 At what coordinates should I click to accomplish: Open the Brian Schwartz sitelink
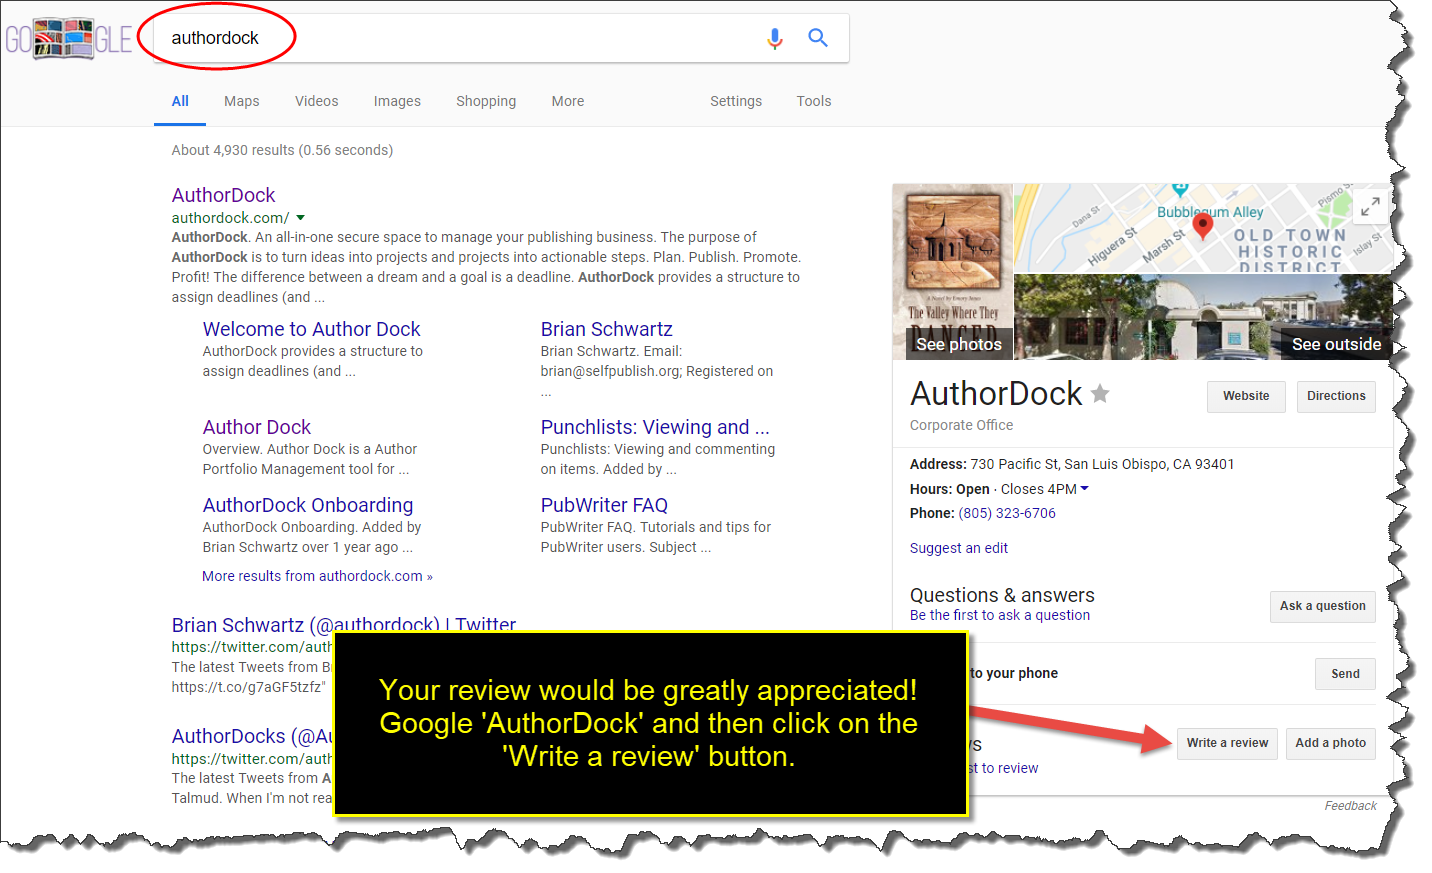[x=606, y=329]
